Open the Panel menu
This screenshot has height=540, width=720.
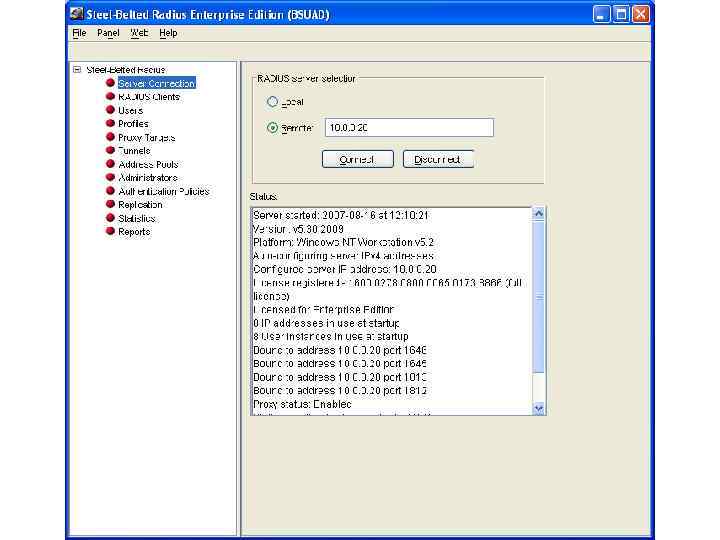point(108,33)
